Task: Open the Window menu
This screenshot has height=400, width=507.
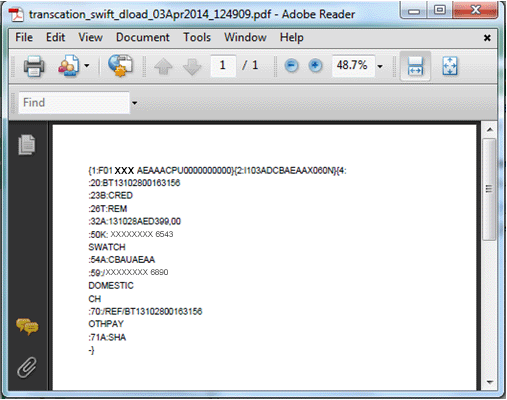Action: point(245,37)
